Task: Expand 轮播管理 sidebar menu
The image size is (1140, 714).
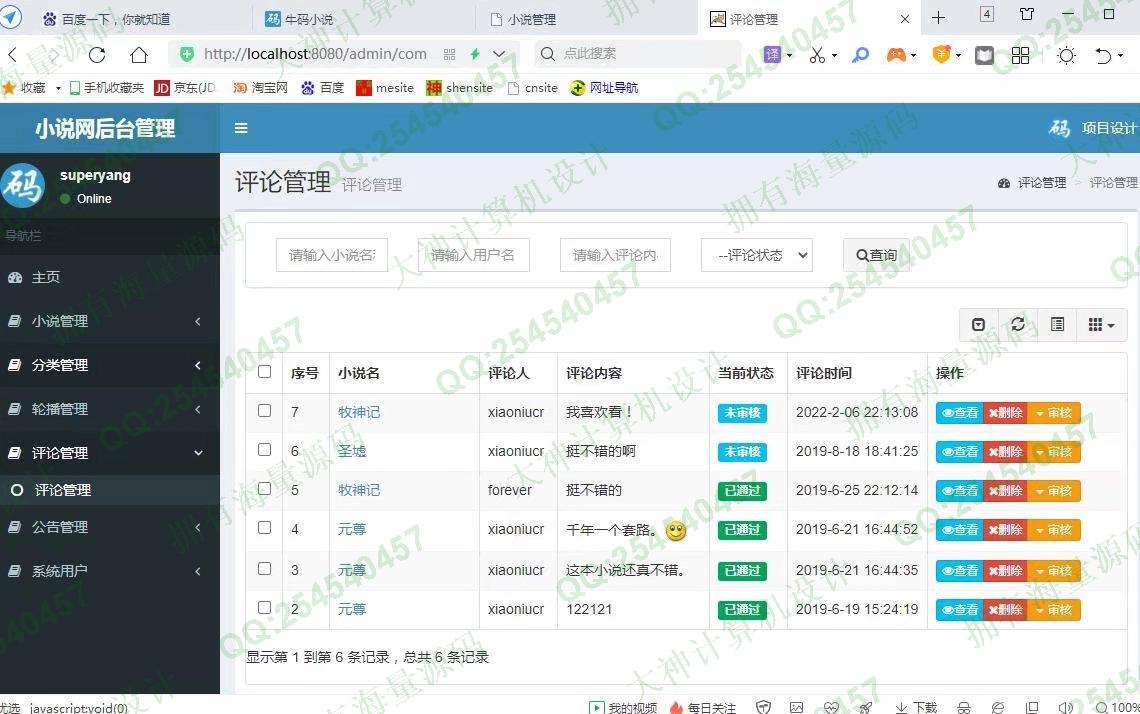Action: (x=110, y=409)
